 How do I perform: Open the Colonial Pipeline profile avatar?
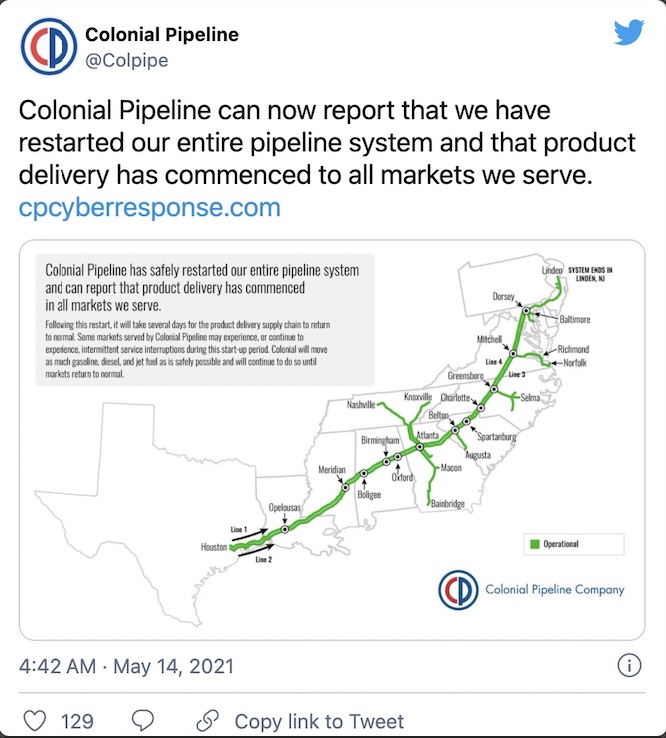49,47
